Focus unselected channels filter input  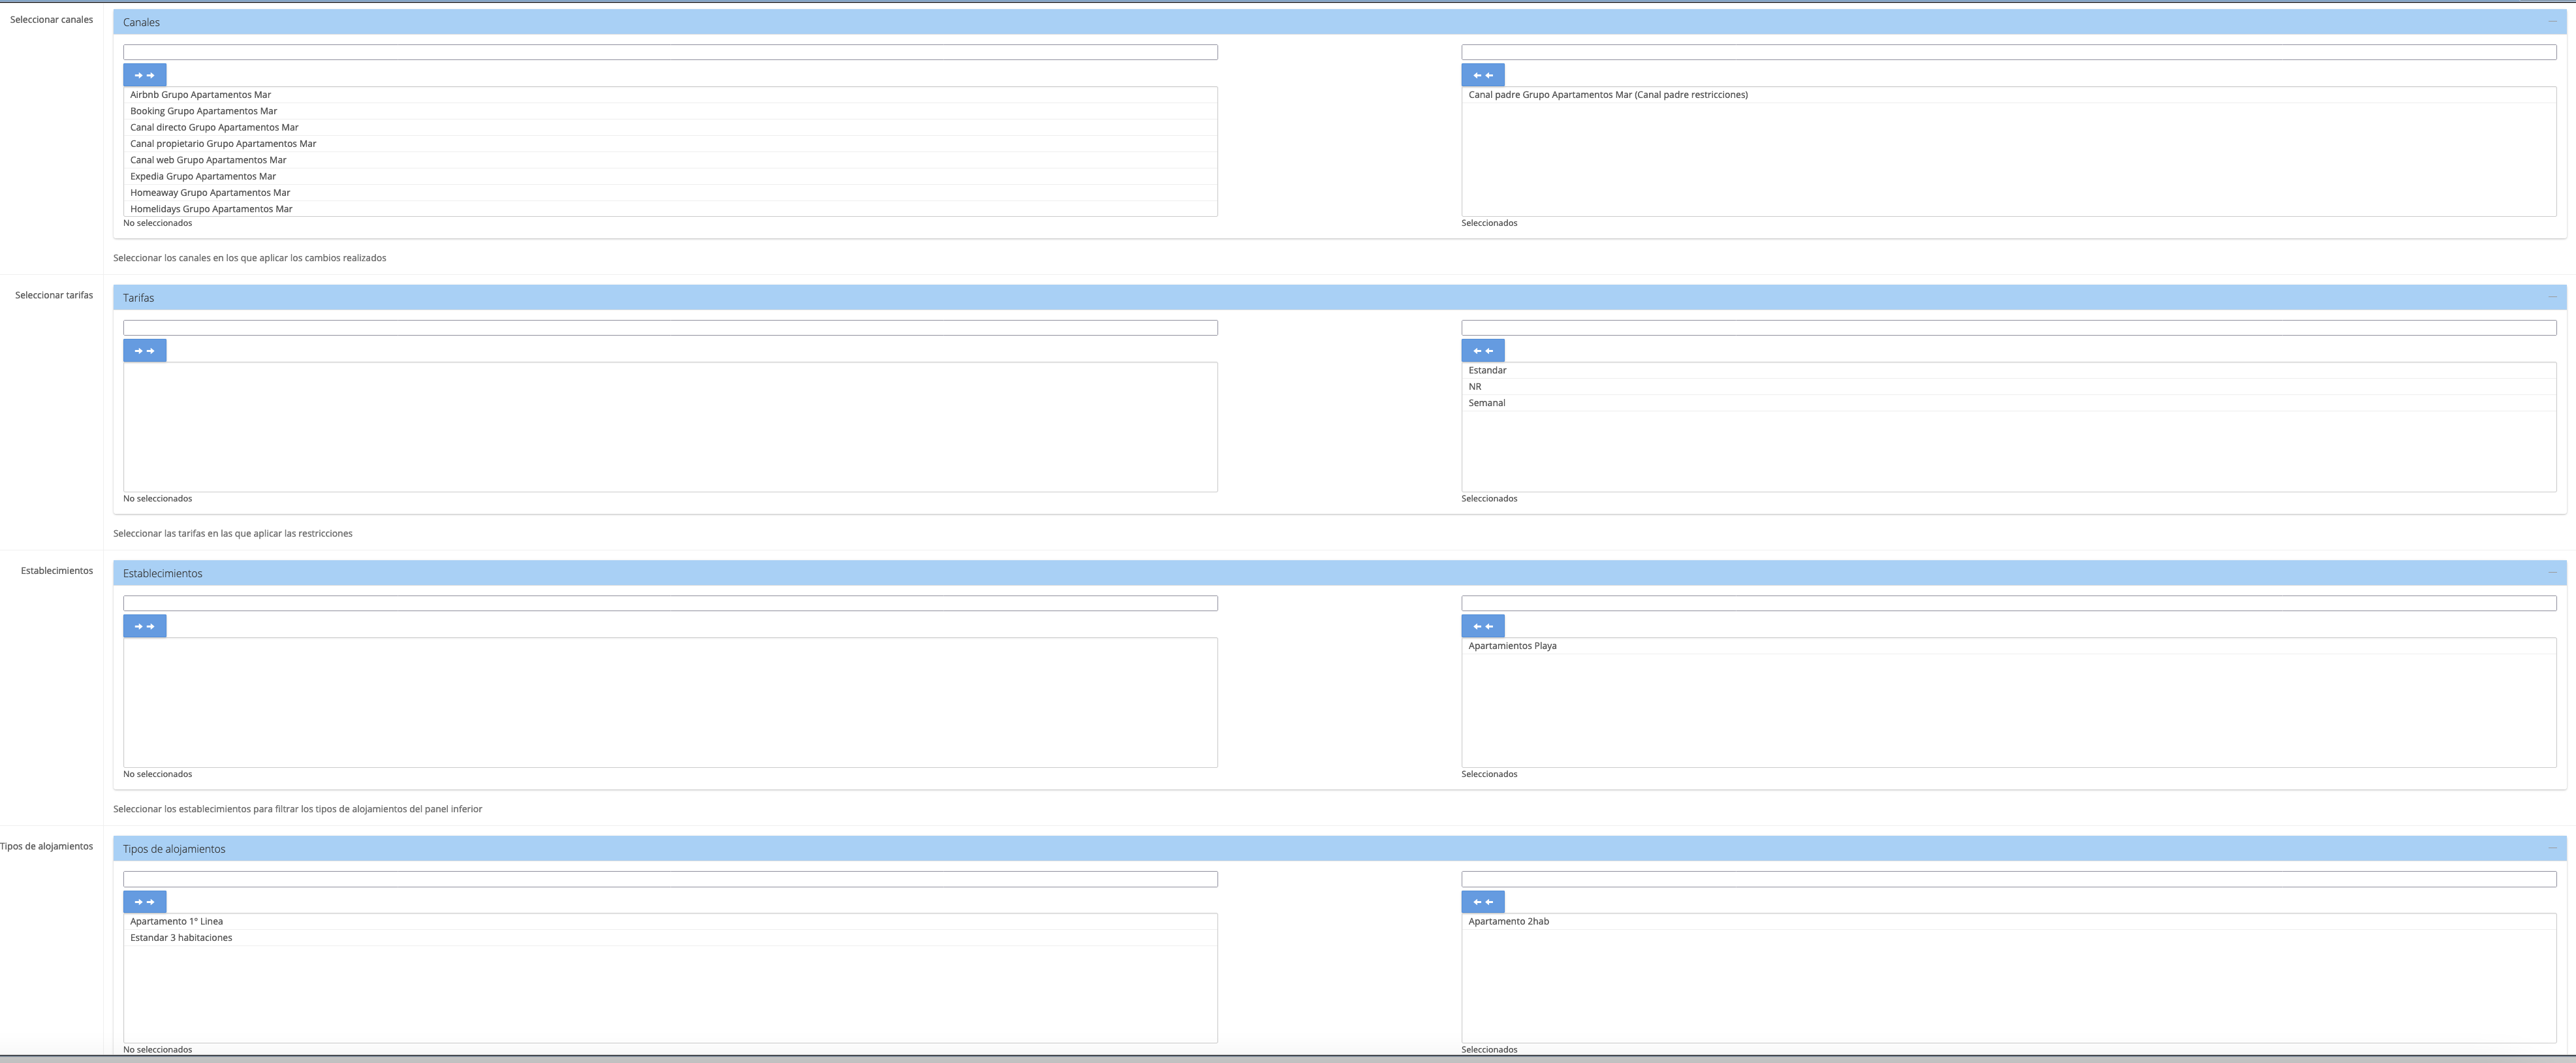point(670,52)
